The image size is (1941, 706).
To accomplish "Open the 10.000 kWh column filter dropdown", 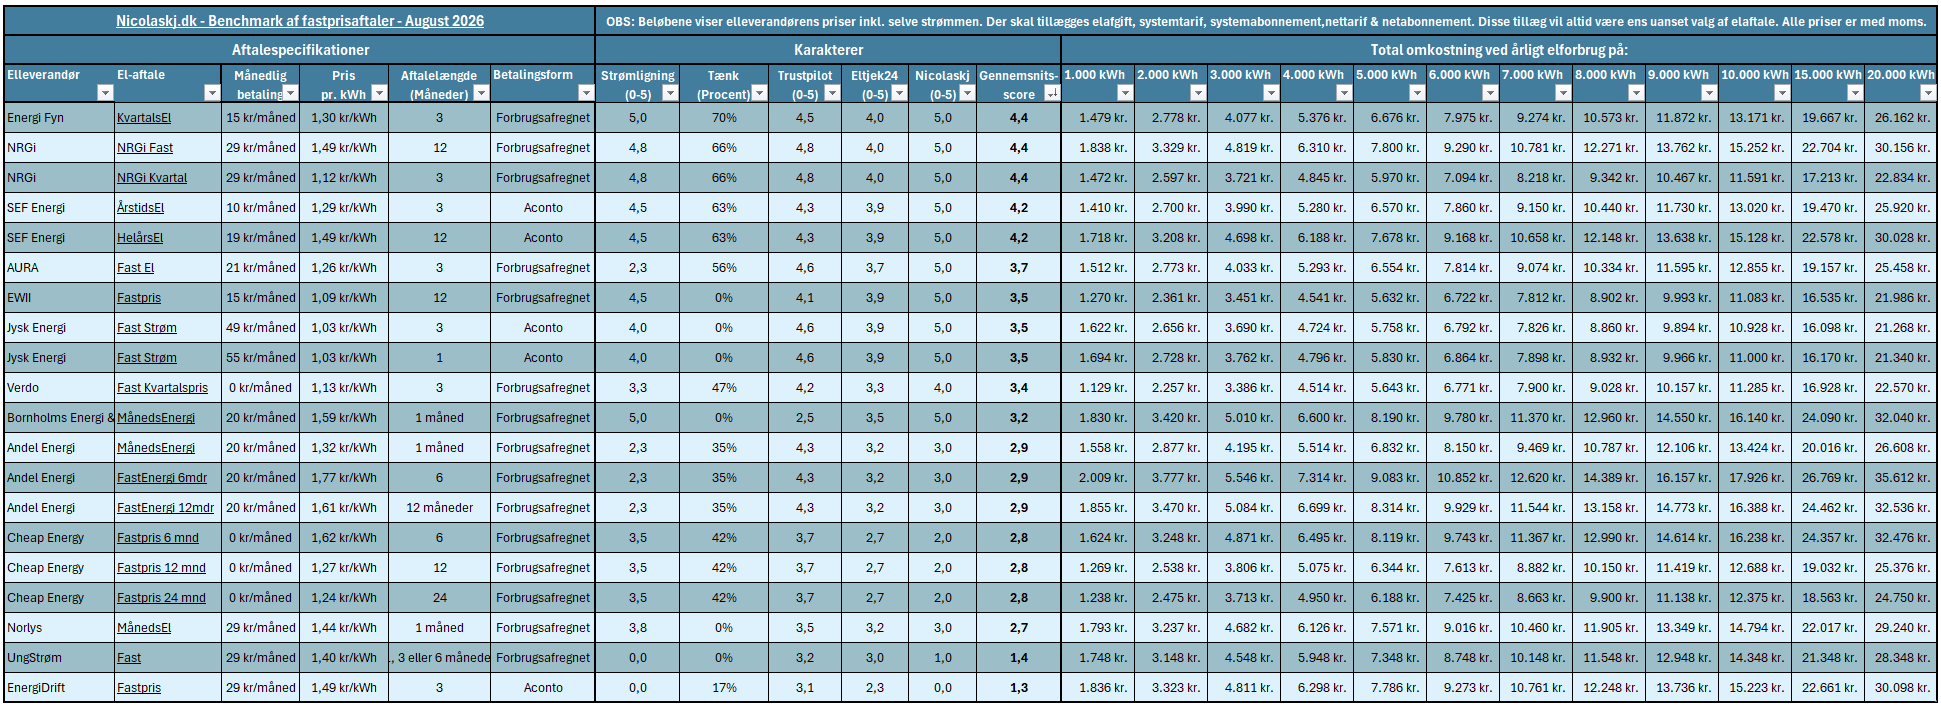I will 1782,93.
